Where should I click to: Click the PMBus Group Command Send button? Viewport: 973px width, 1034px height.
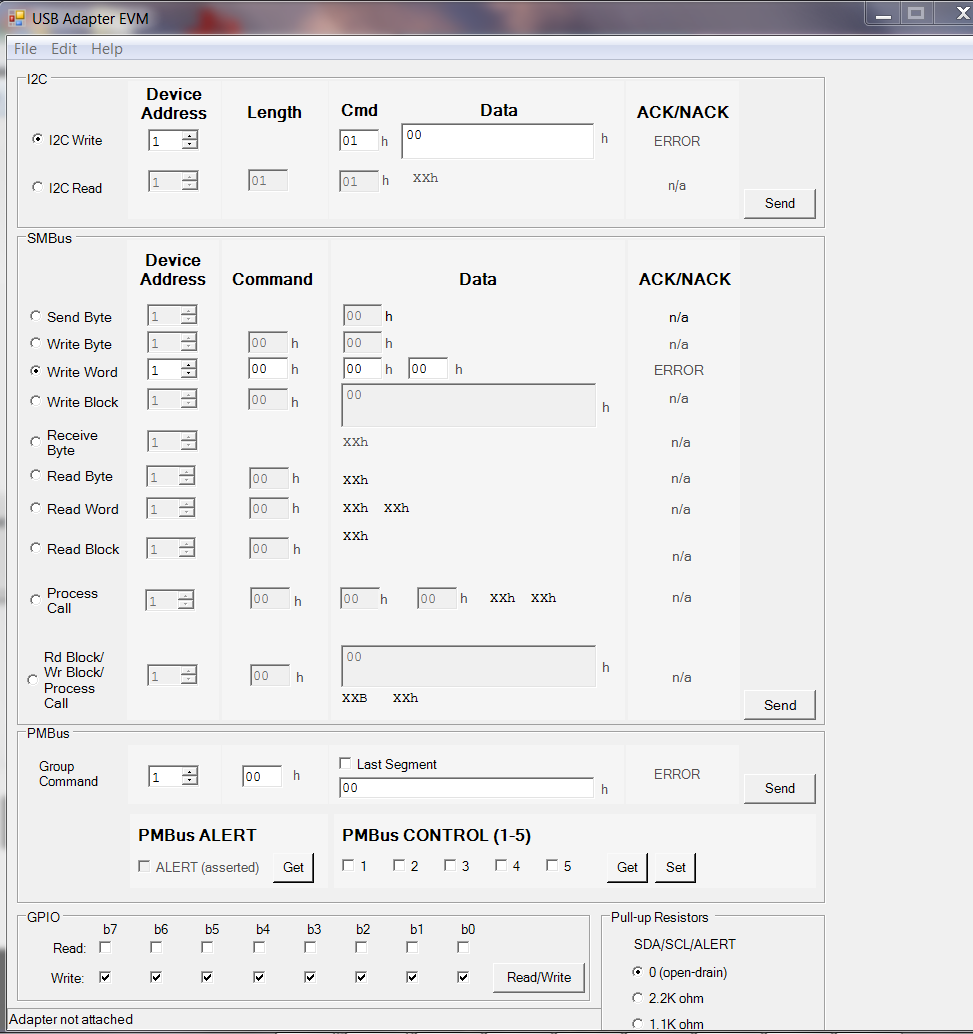[780, 788]
